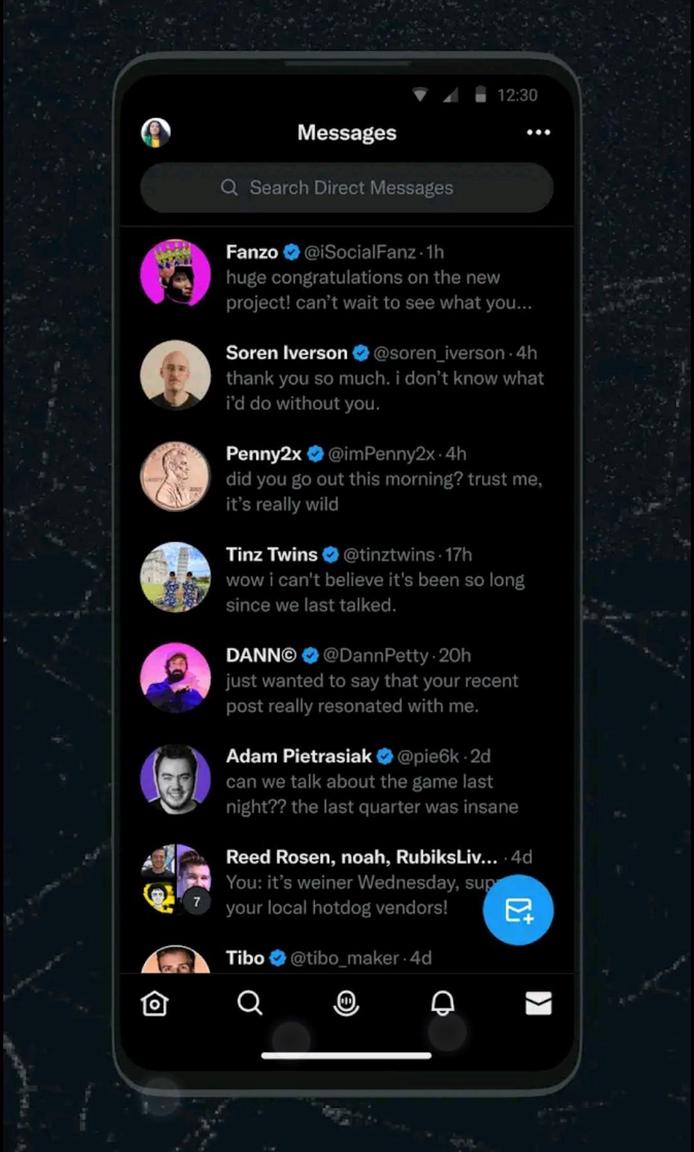View Adam Pietrasiak's profile photo

click(x=175, y=779)
